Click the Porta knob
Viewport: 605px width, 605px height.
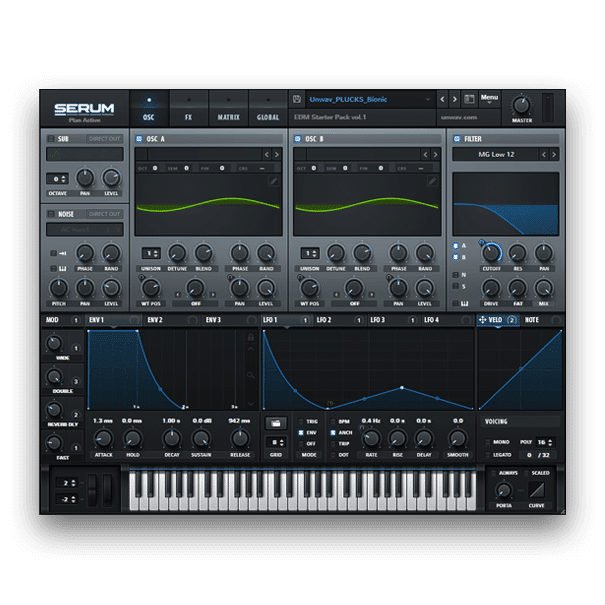[504, 490]
